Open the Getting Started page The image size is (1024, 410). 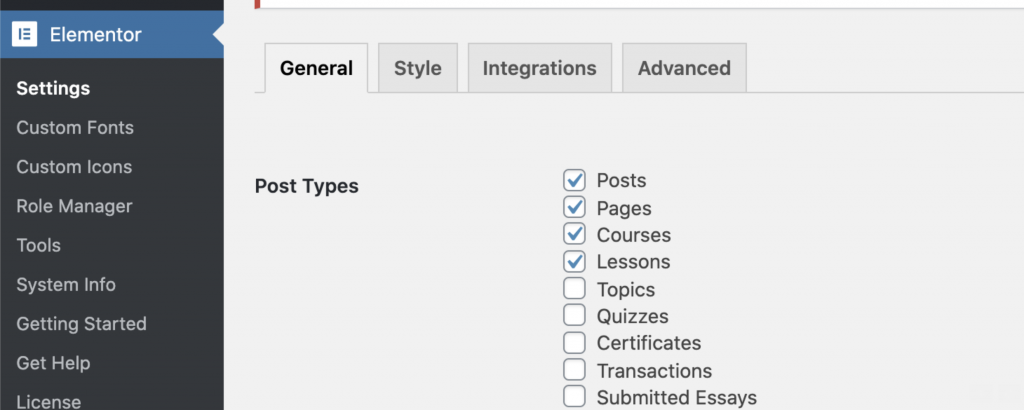(81, 324)
